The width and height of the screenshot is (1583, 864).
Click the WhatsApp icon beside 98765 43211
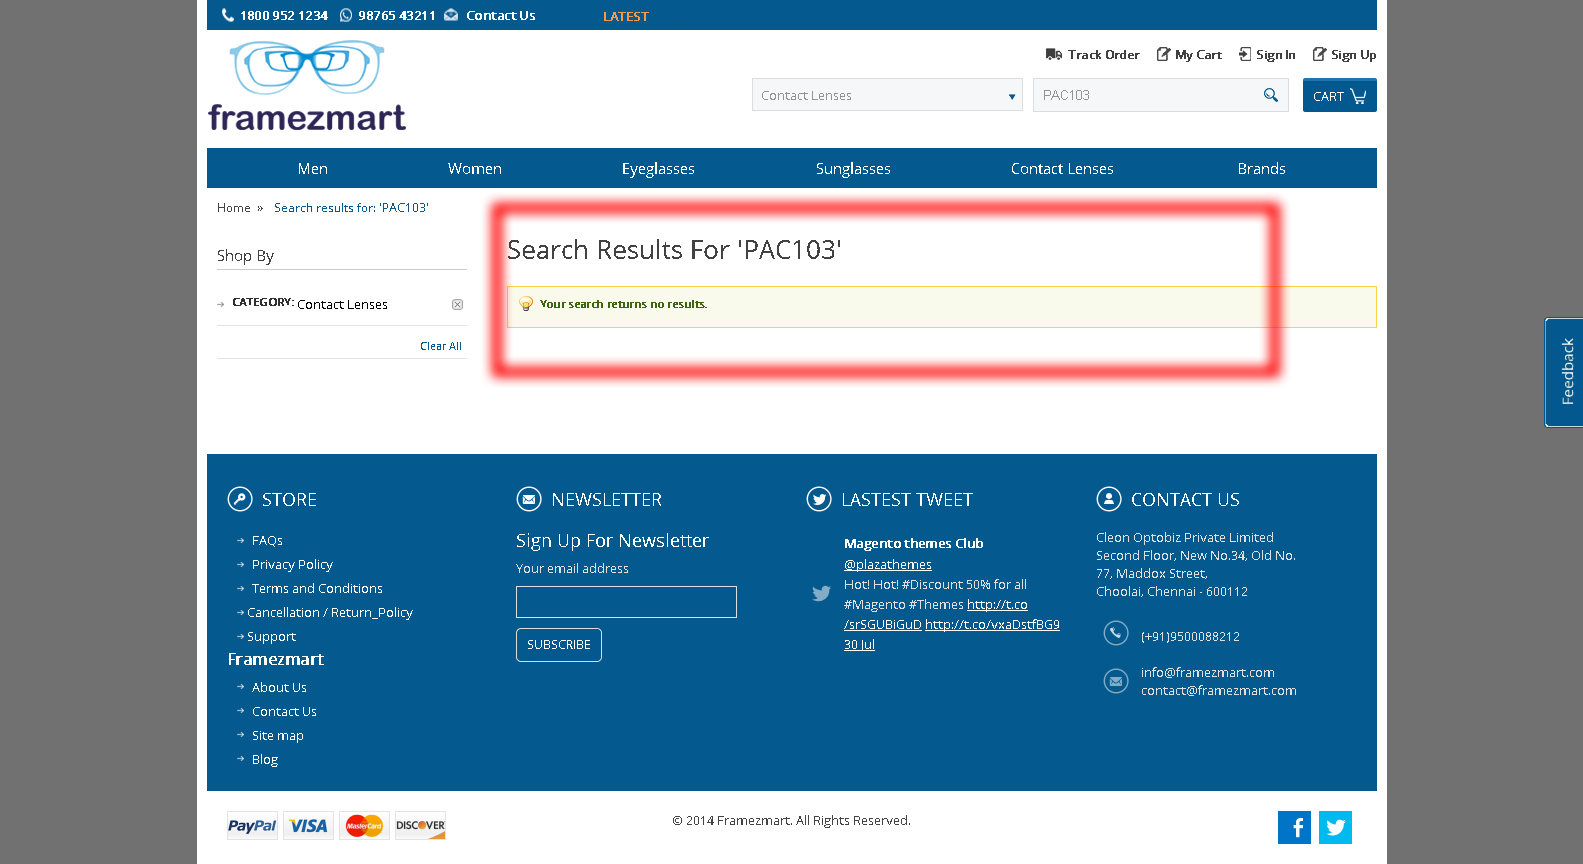click(346, 15)
